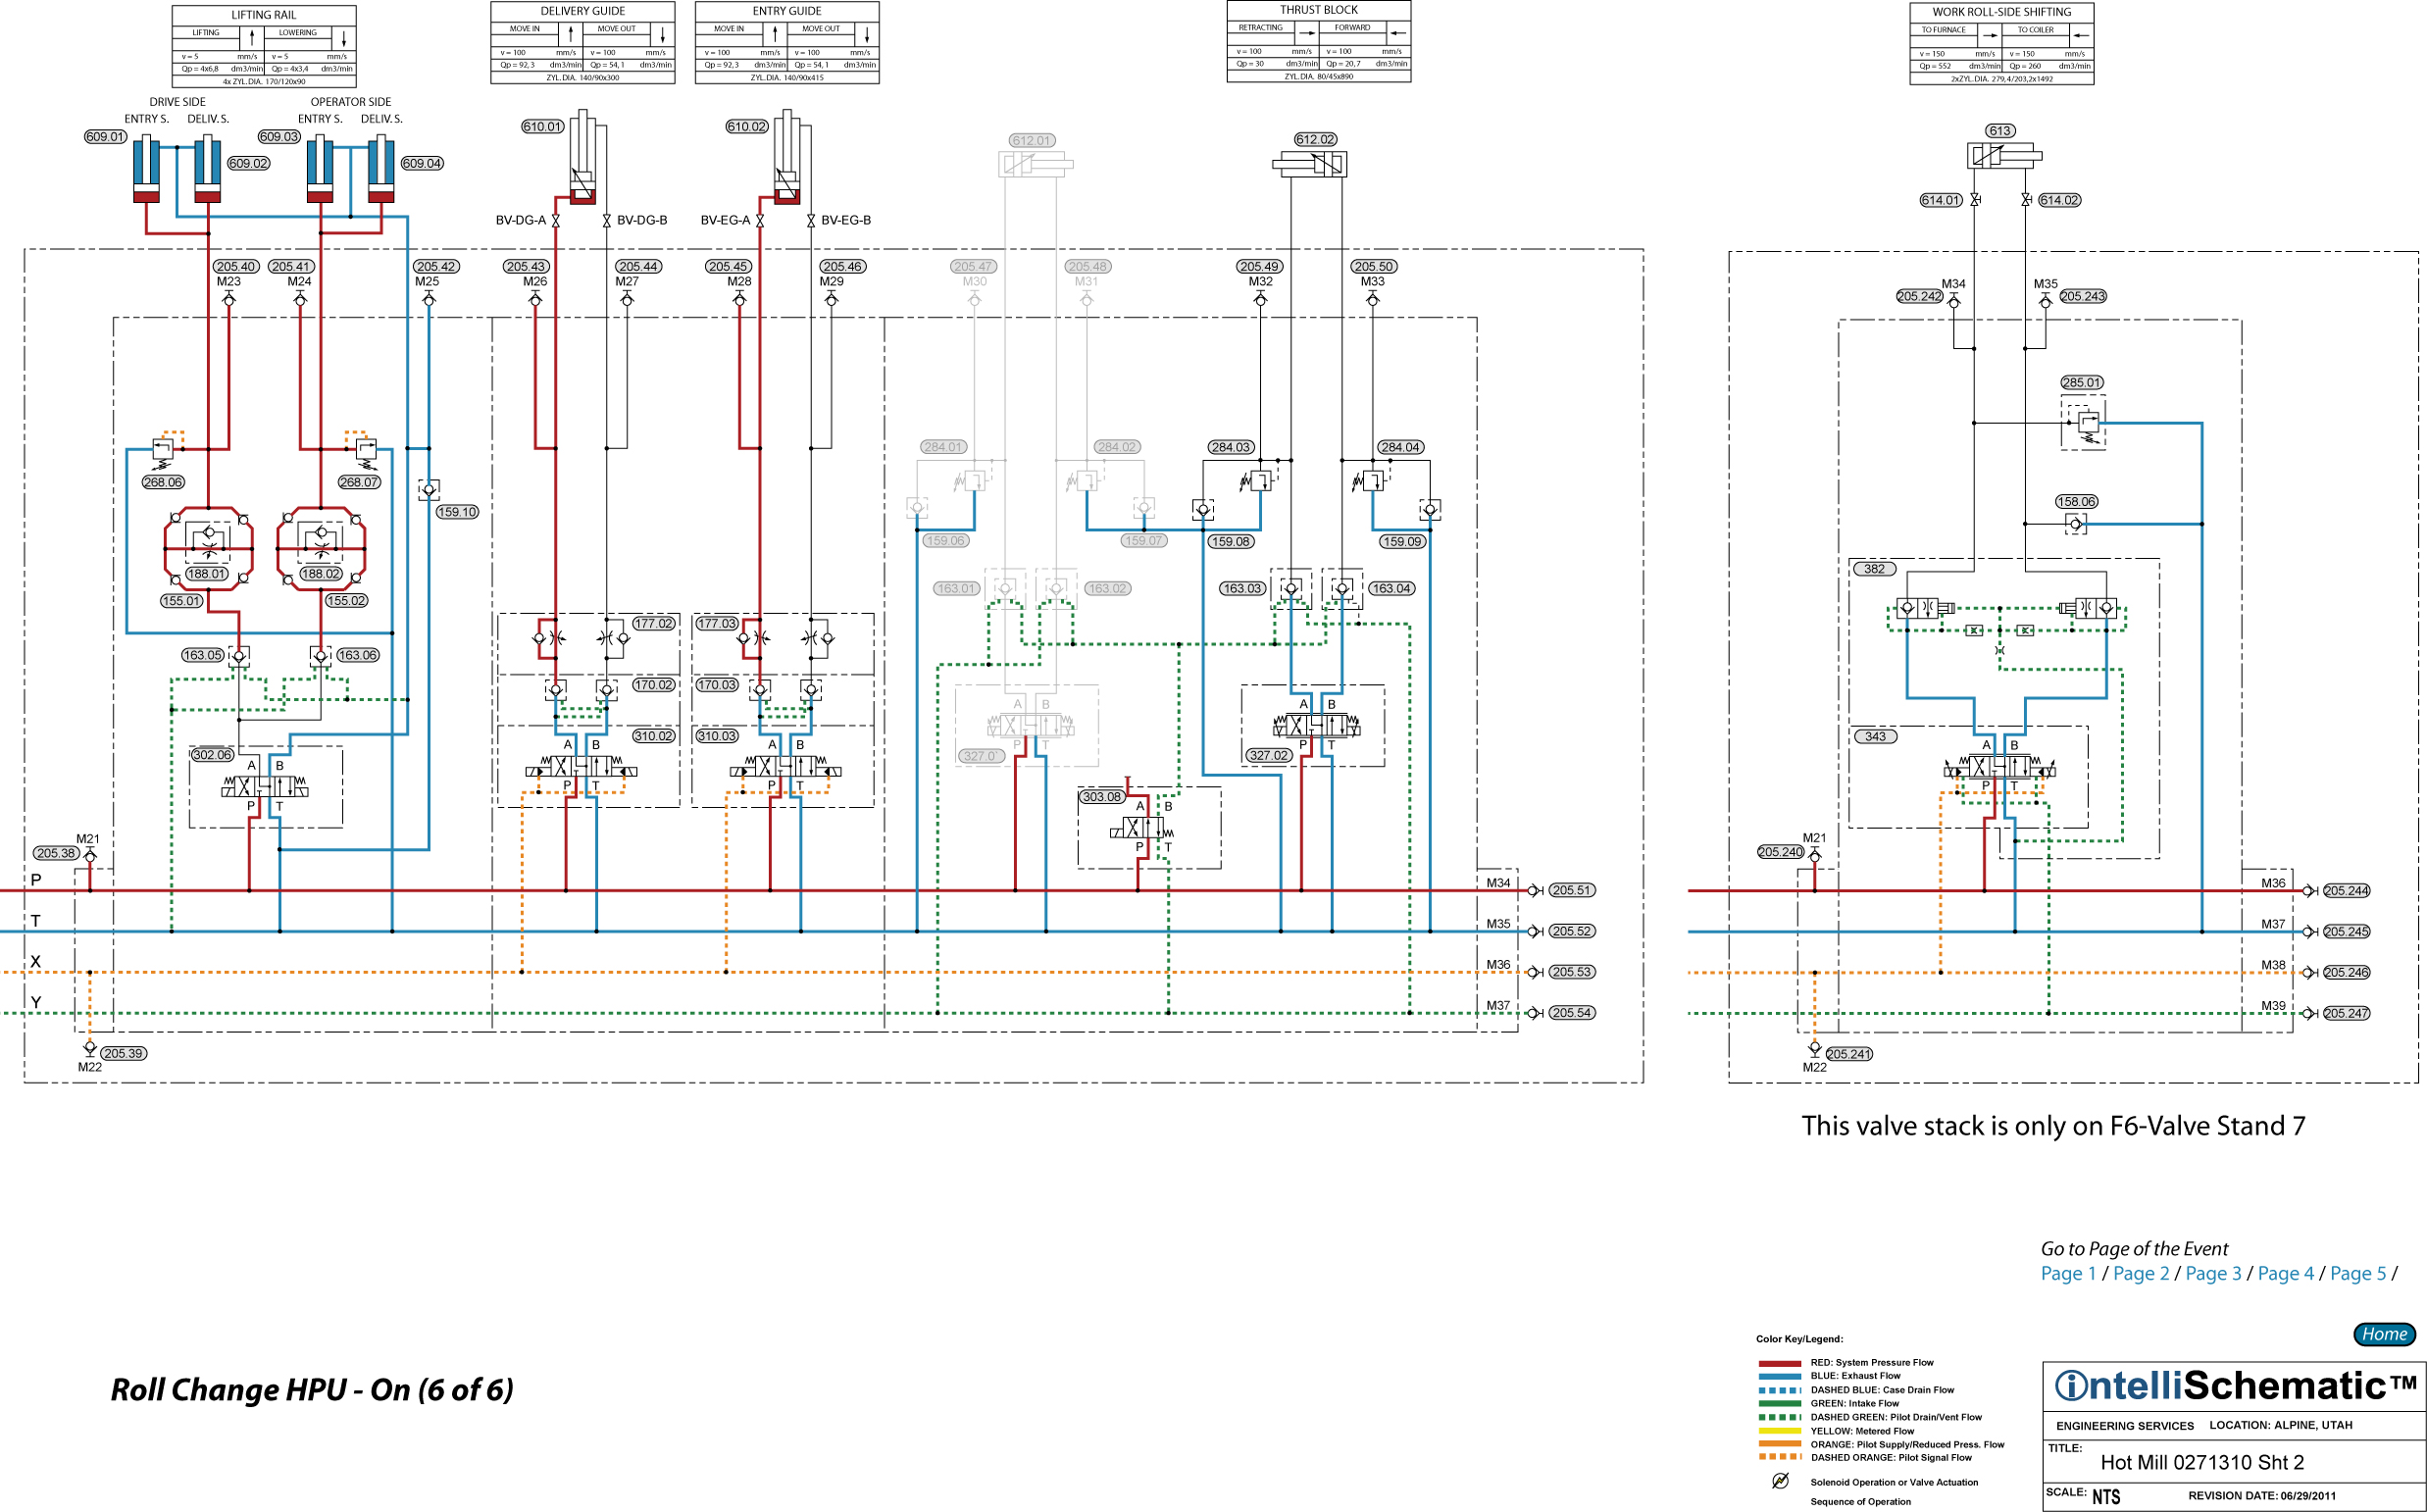
Task: Click the IntelliSchematic logo
Action: tap(2234, 1386)
